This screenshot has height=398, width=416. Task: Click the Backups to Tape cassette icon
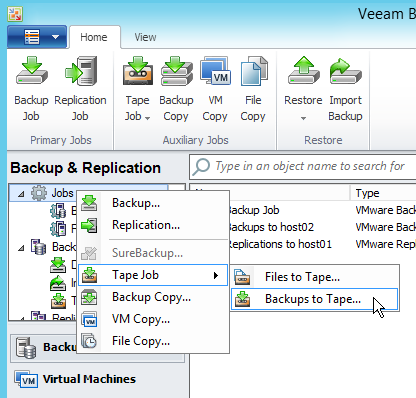(242, 299)
